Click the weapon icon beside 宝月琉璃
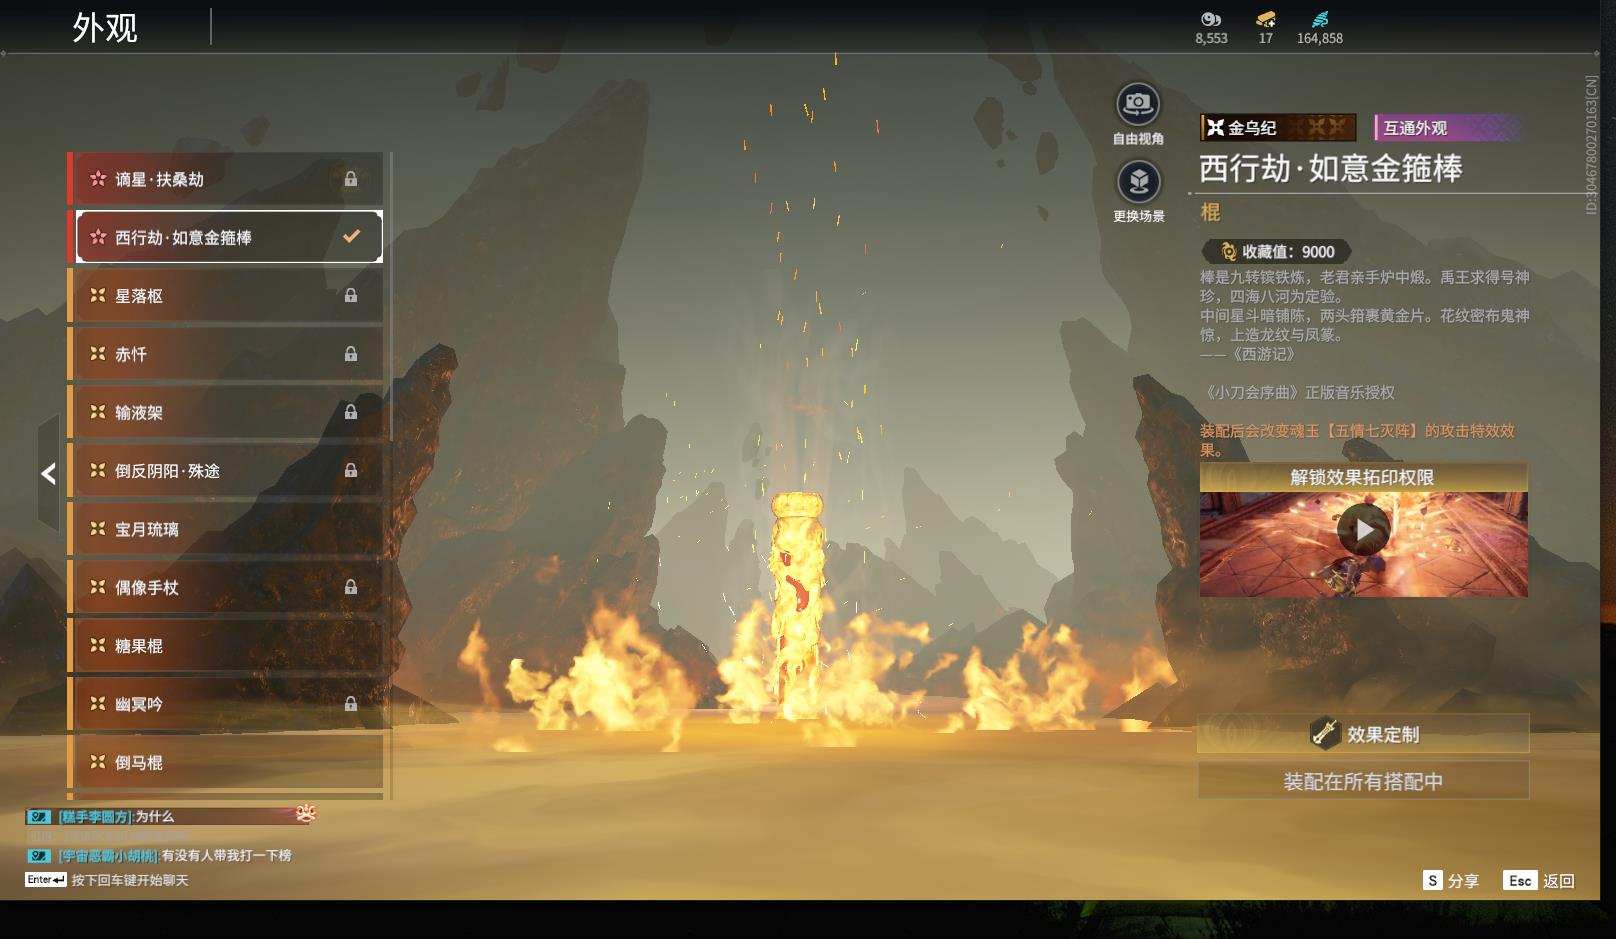The height and width of the screenshot is (939, 1616). click(98, 529)
